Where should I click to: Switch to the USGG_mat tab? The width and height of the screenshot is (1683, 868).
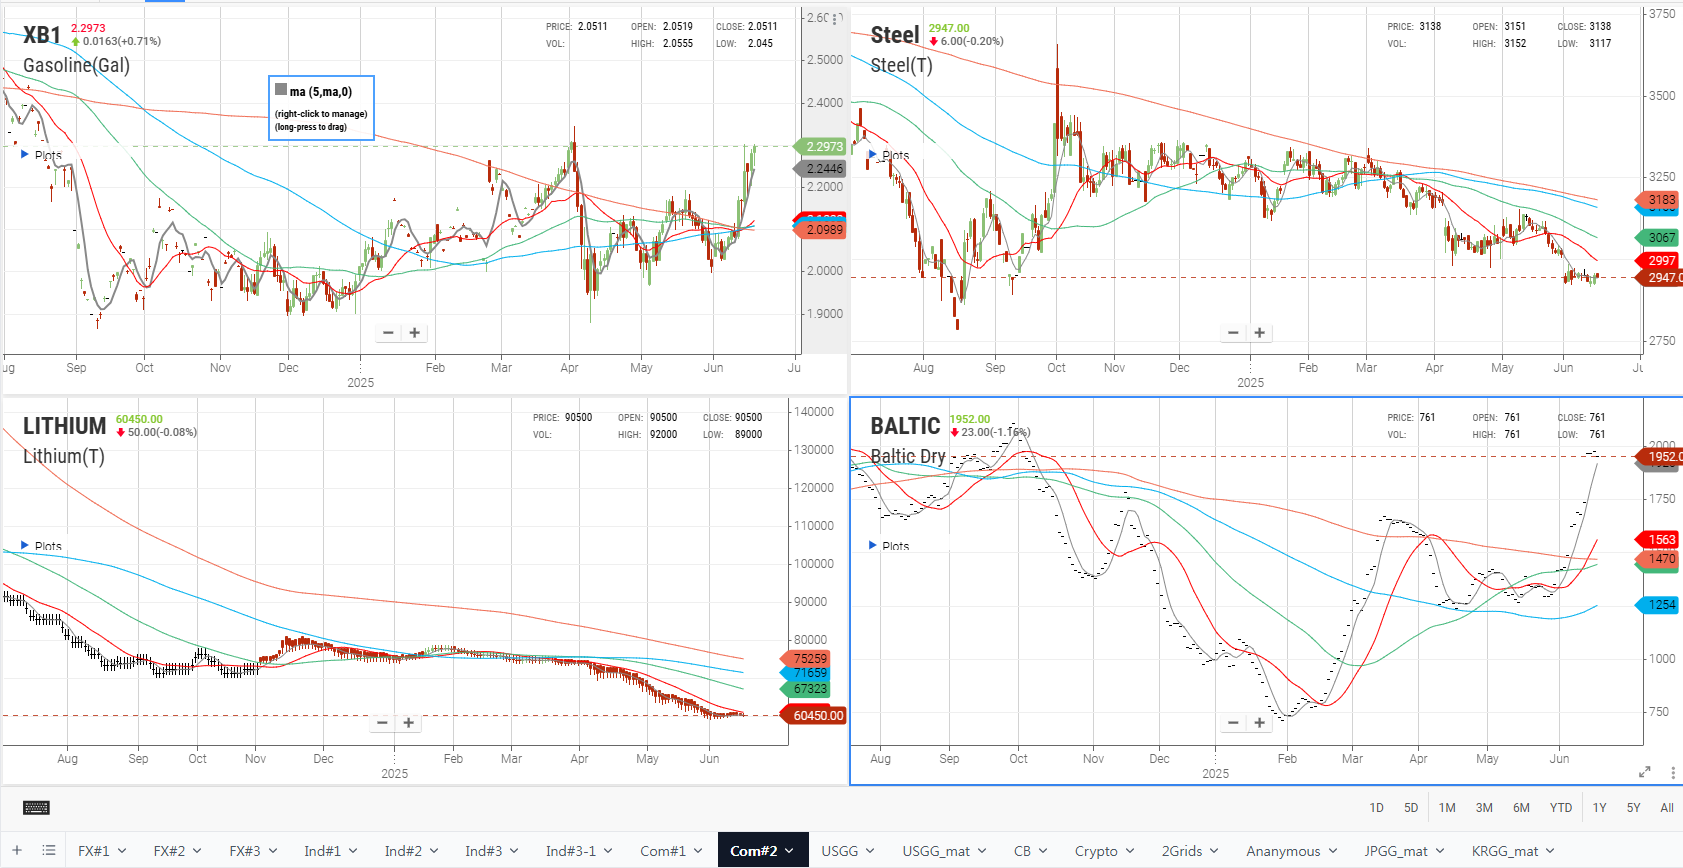coord(936,851)
